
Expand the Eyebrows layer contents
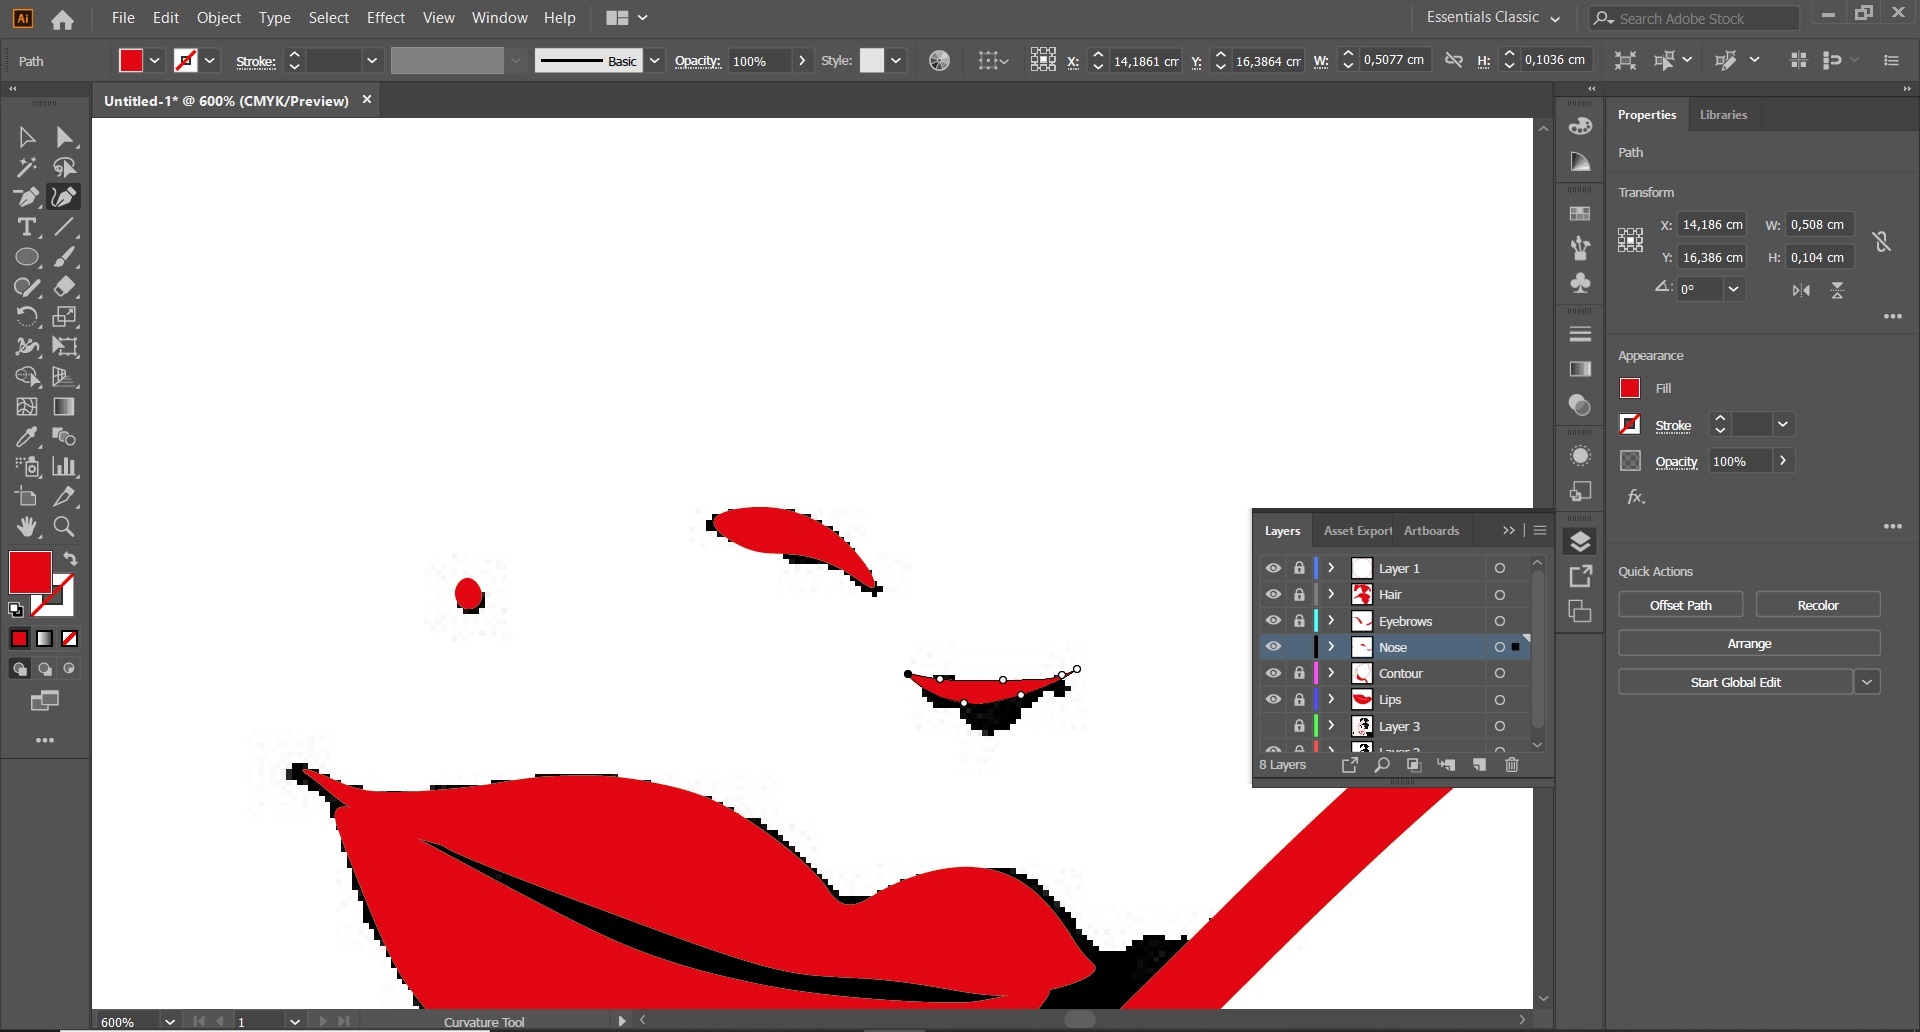(x=1331, y=621)
